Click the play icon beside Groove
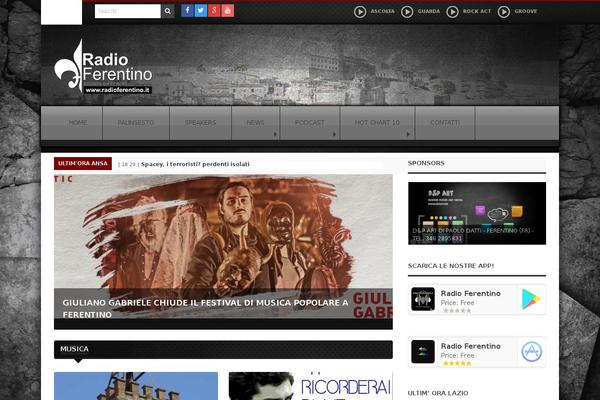This screenshot has width=600, height=400. click(504, 12)
